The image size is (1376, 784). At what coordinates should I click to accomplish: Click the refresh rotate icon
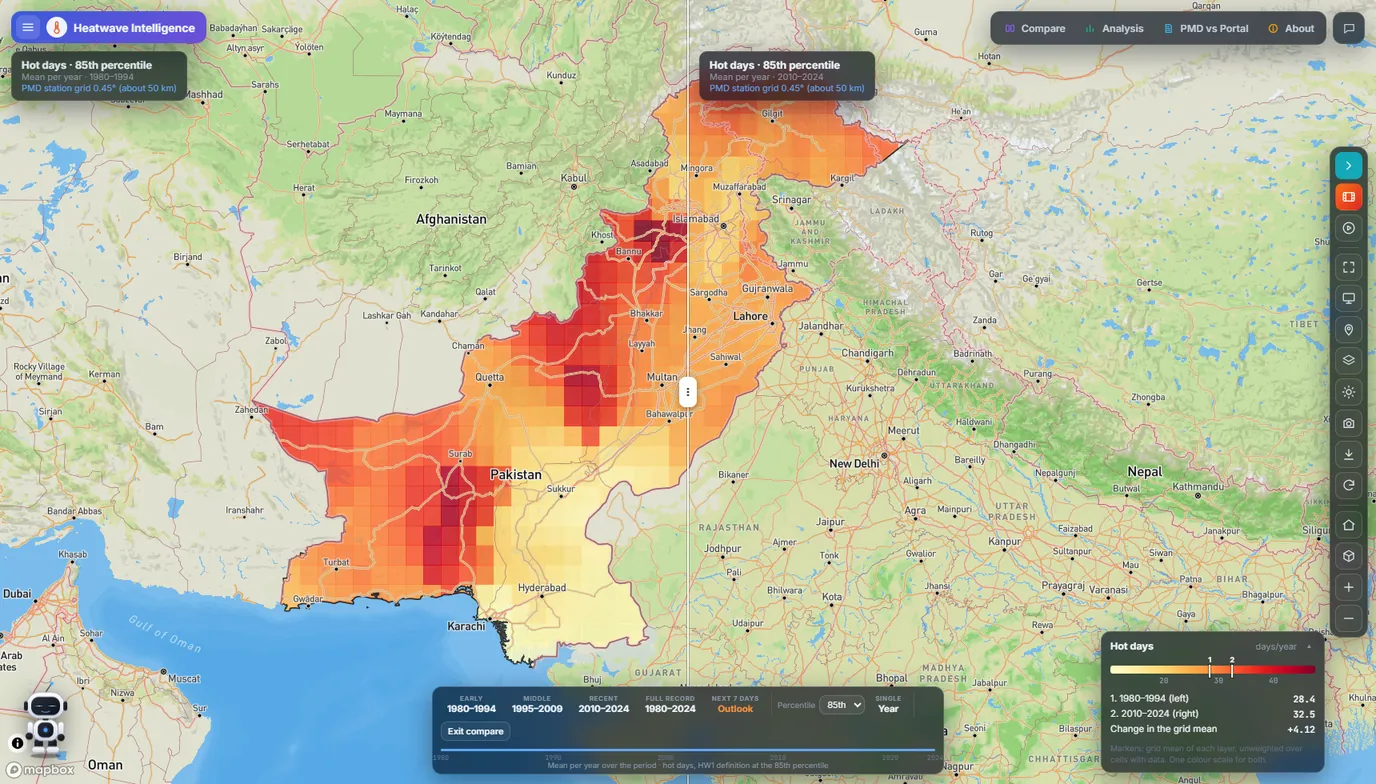click(1349, 485)
